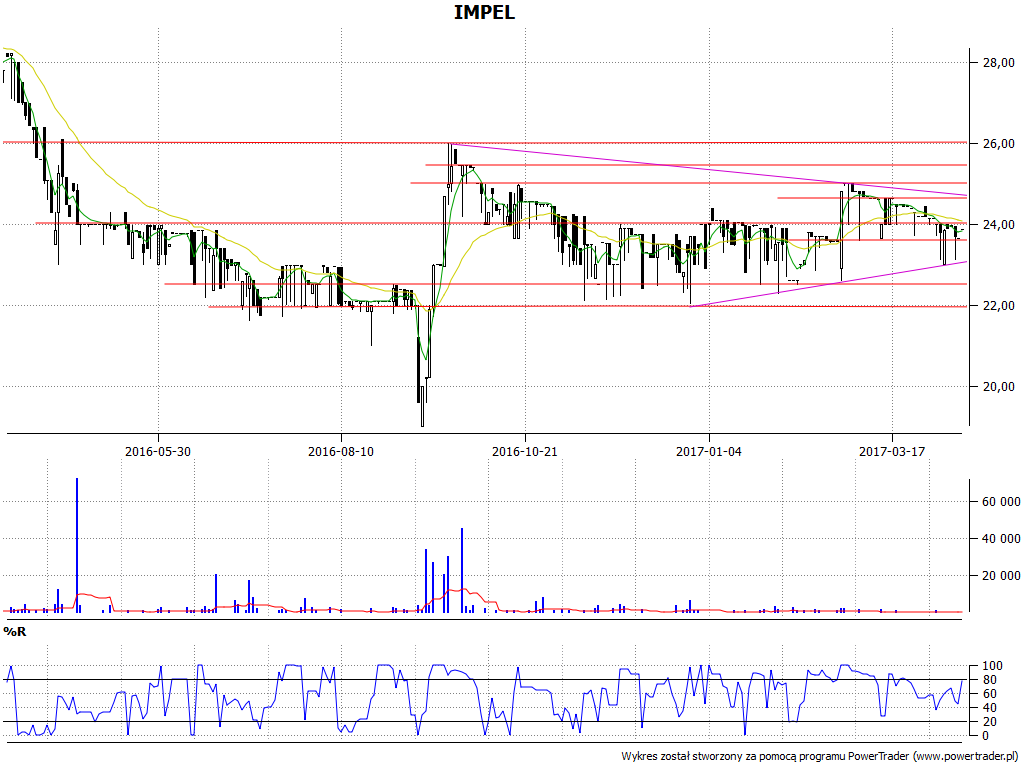Click the 22,00 price axis label
This screenshot has height=768, width=1024.
[999, 306]
